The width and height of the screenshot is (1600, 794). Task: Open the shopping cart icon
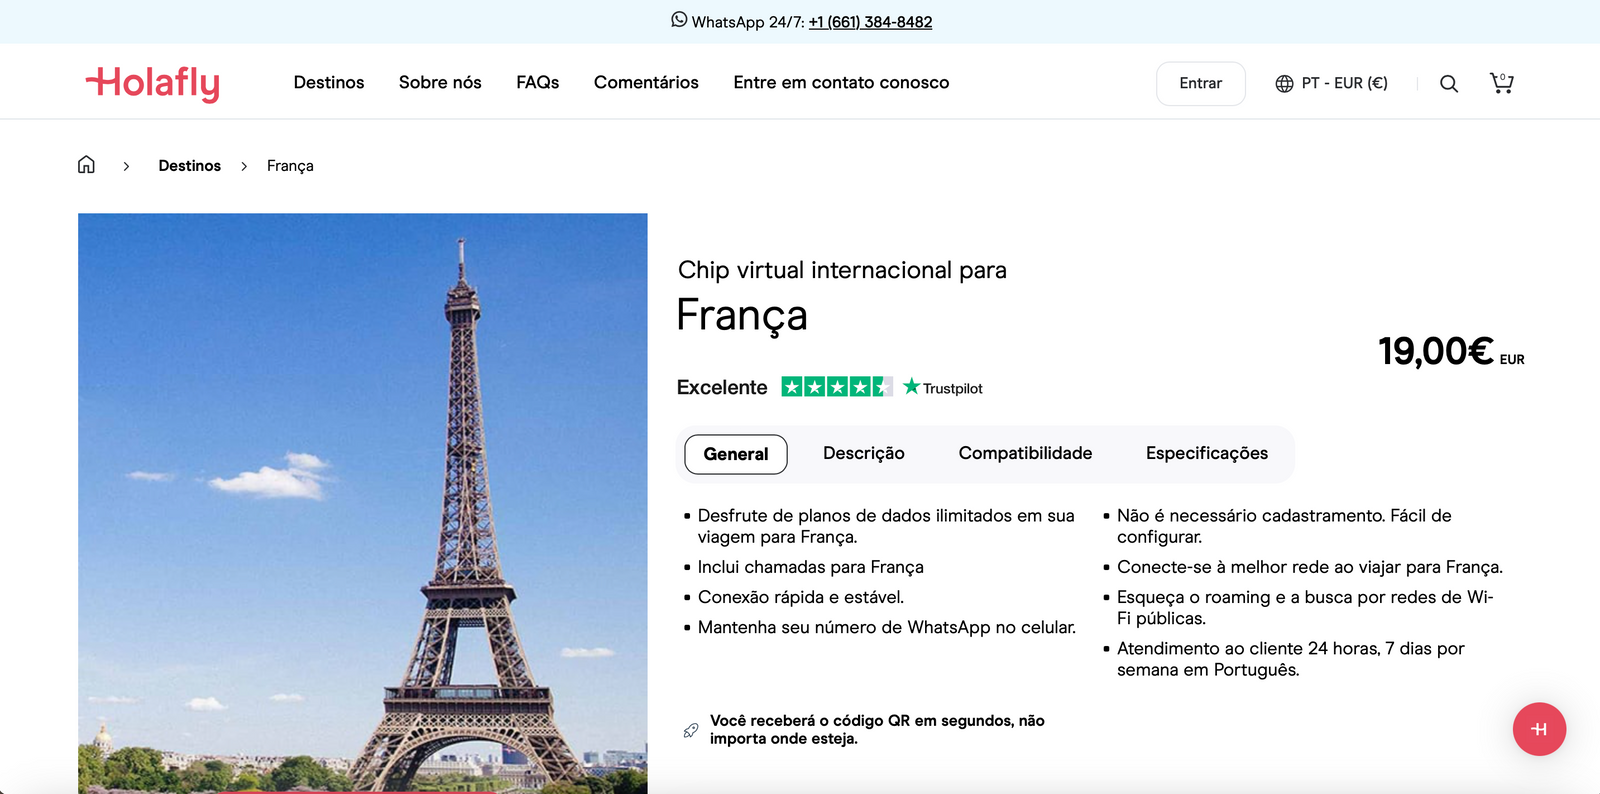[x=1501, y=83]
